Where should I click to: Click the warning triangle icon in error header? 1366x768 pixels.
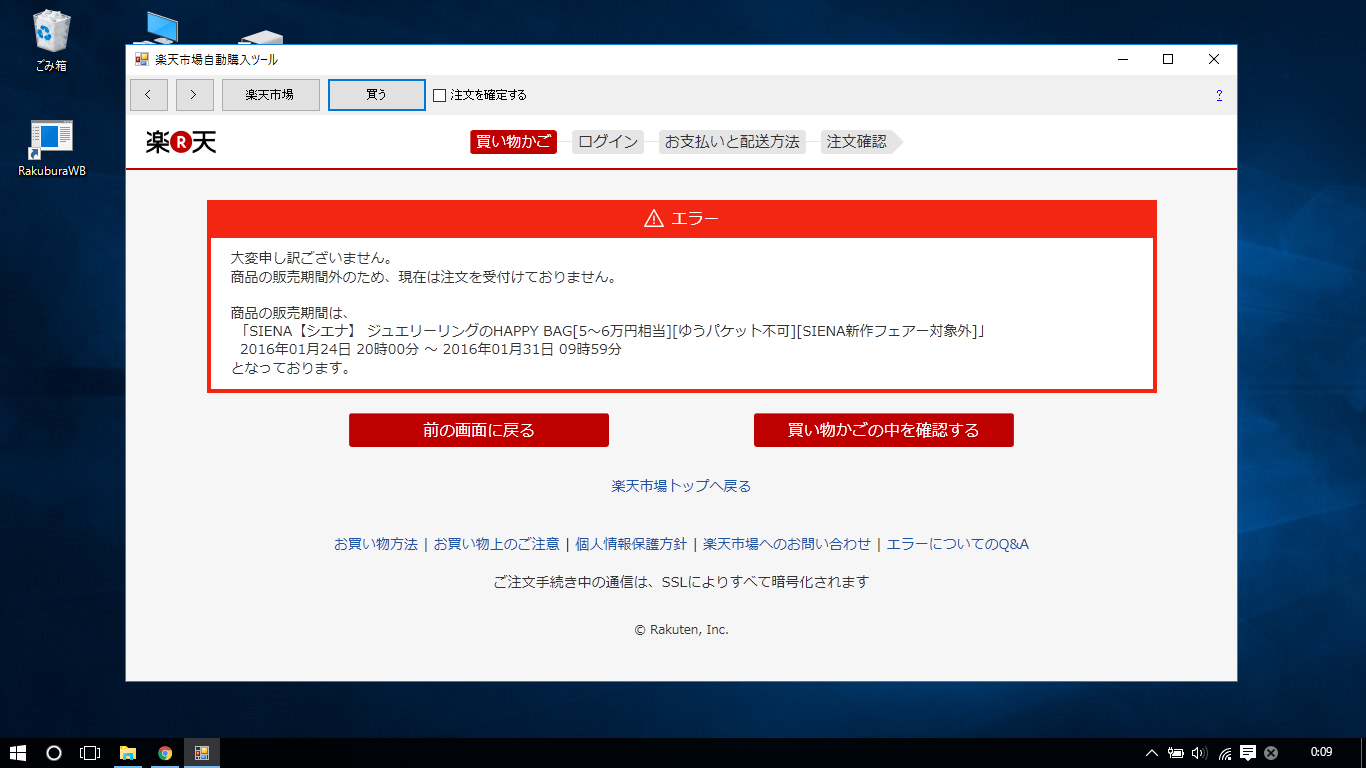click(x=654, y=218)
